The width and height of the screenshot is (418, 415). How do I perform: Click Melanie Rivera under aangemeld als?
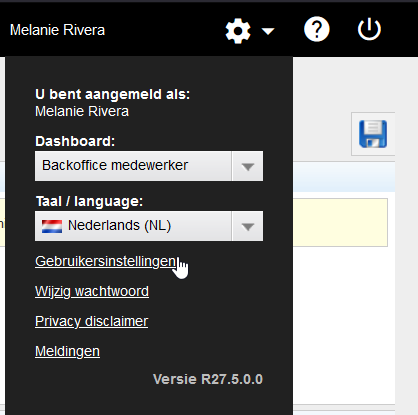click(x=82, y=111)
